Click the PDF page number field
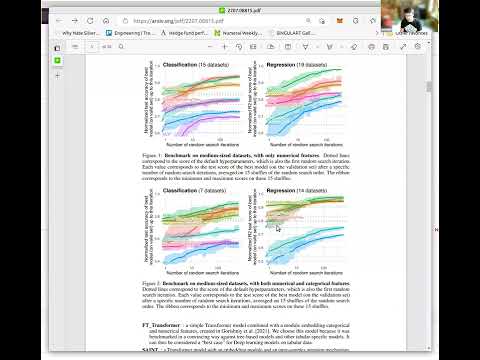This screenshot has width=480, height=360. pyautogui.click(x=92, y=47)
